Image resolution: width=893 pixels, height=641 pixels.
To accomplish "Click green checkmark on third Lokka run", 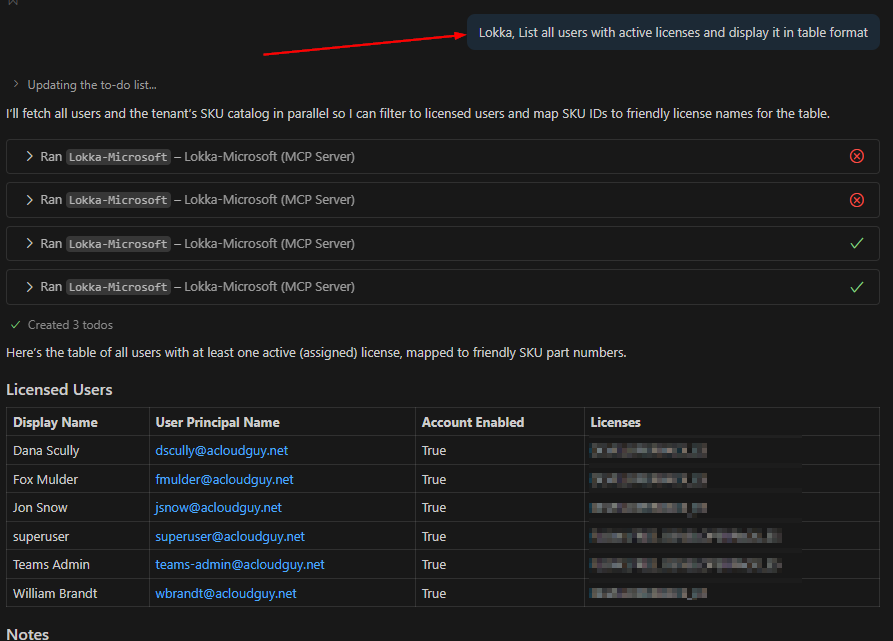I will (x=856, y=244).
